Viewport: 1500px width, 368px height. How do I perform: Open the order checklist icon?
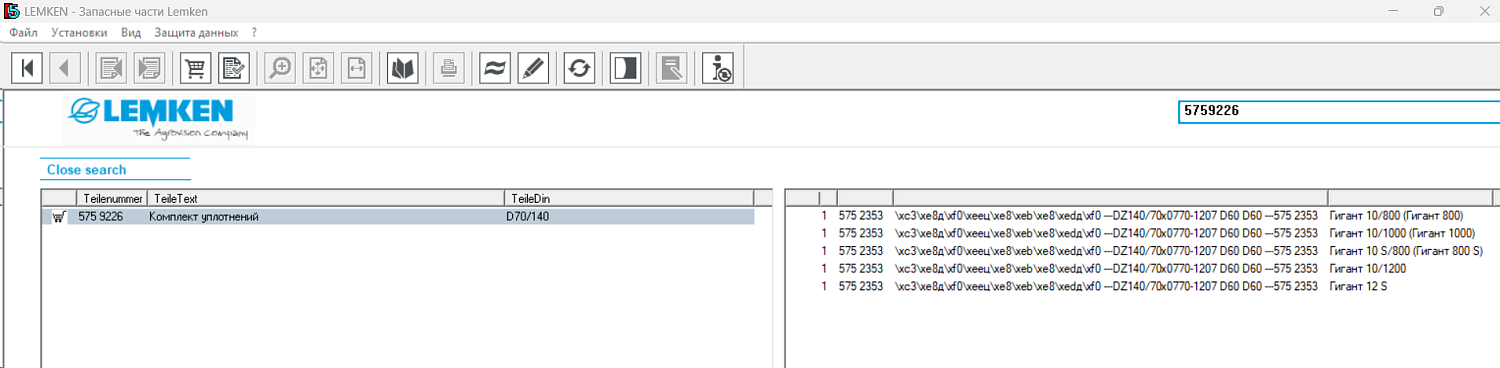233,68
